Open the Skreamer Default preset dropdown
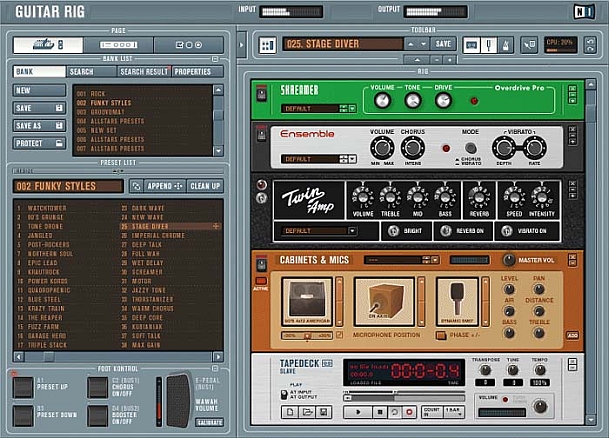Viewport: 609px width, 438px height. 352,108
